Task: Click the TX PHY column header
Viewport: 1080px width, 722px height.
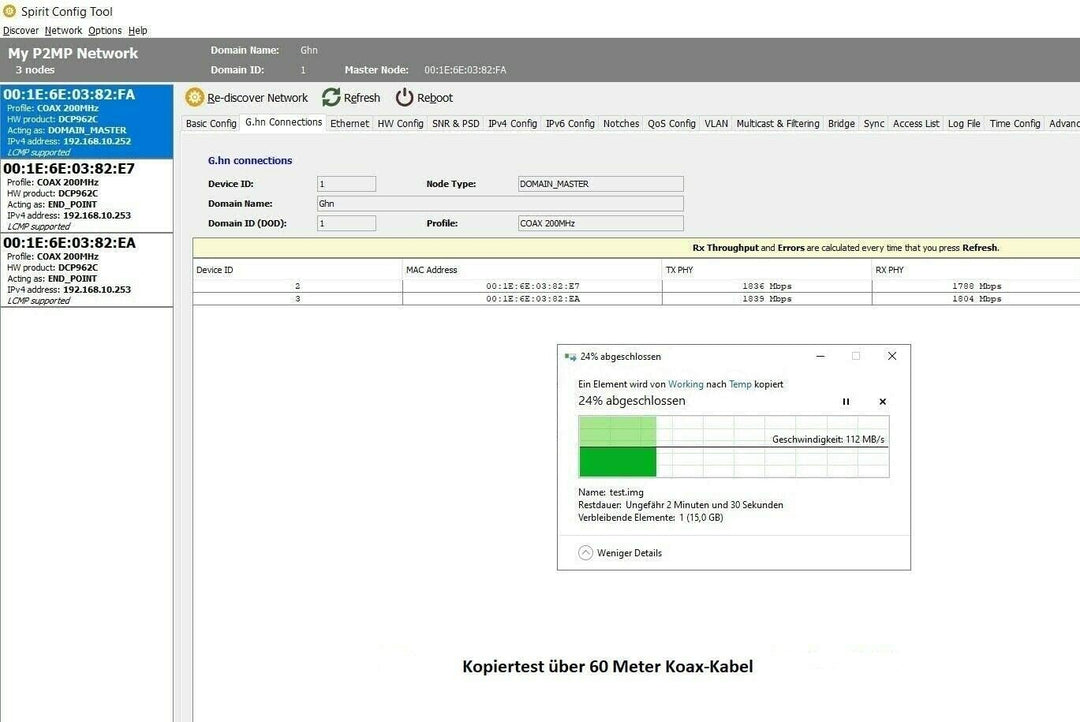Action: click(x=767, y=269)
